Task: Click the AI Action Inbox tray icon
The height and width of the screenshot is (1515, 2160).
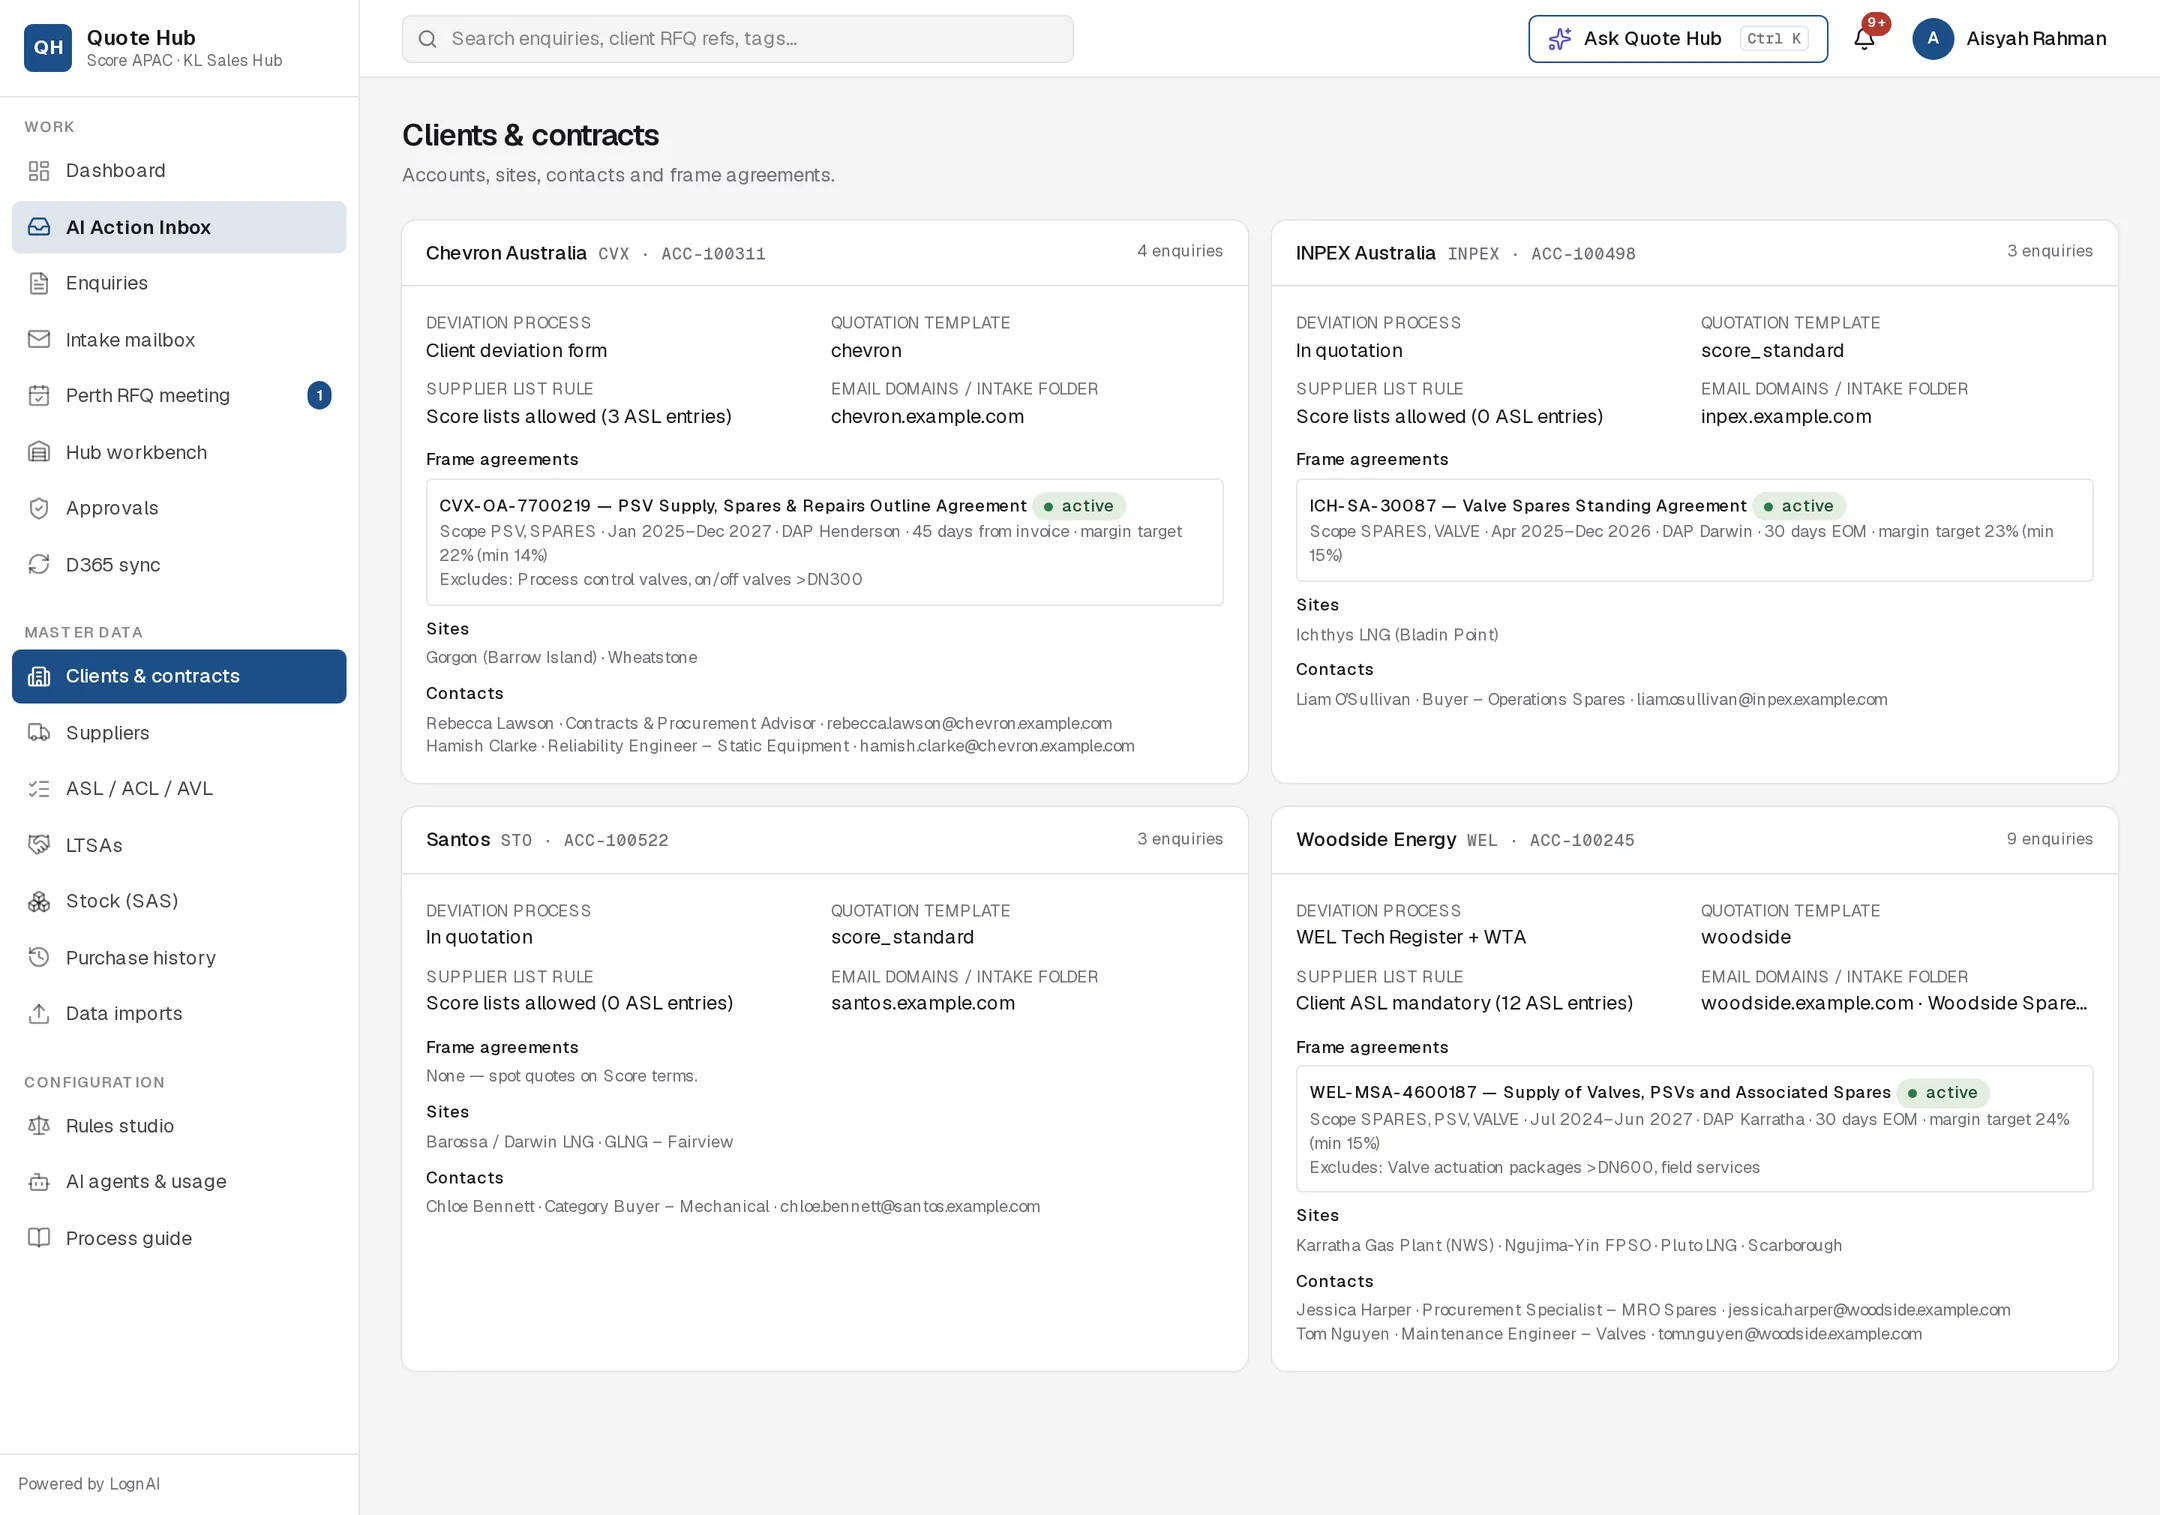Action: pos(39,227)
